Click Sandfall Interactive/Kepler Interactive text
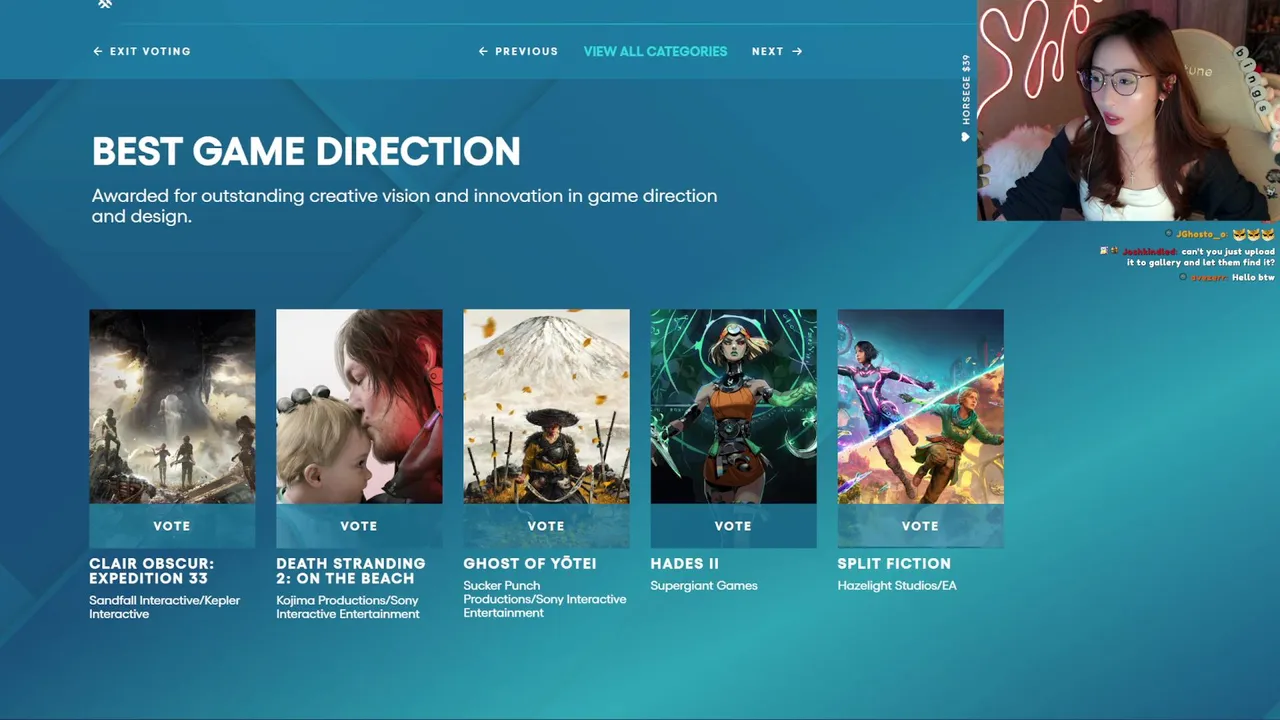The width and height of the screenshot is (1280, 720). 164,607
